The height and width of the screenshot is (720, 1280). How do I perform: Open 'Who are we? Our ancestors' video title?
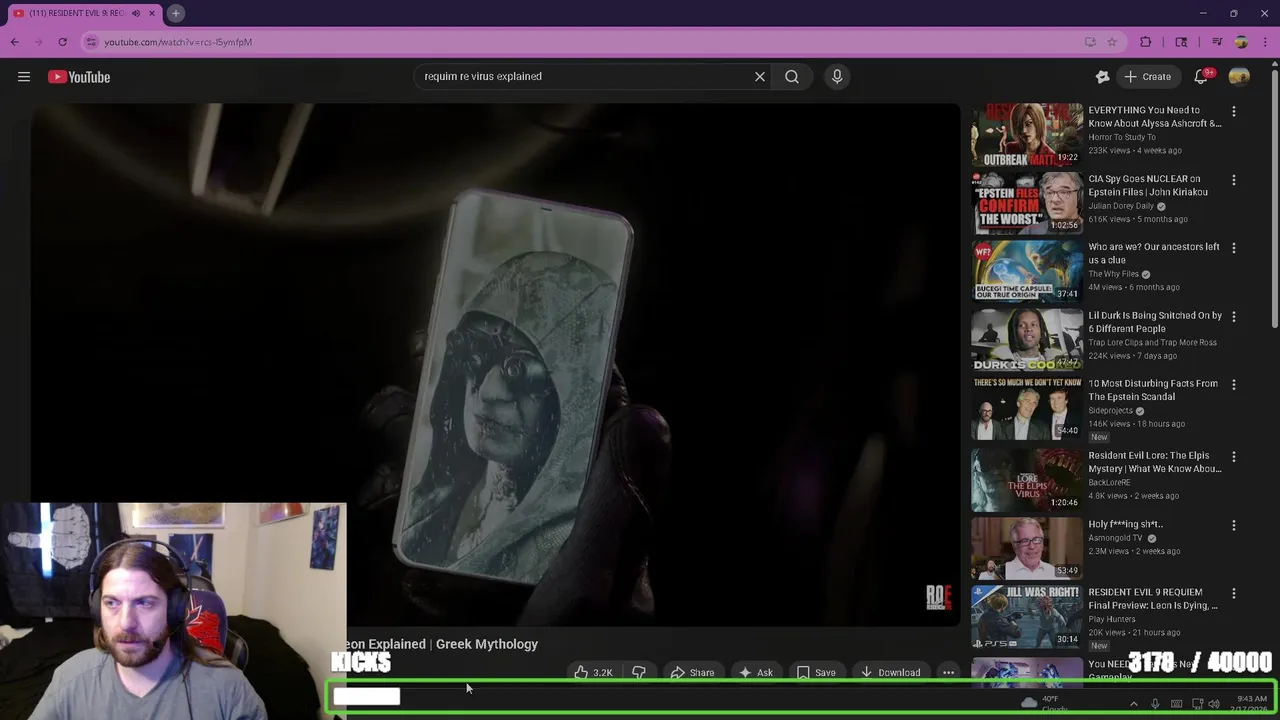pyautogui.click(x=1154, y=253)
